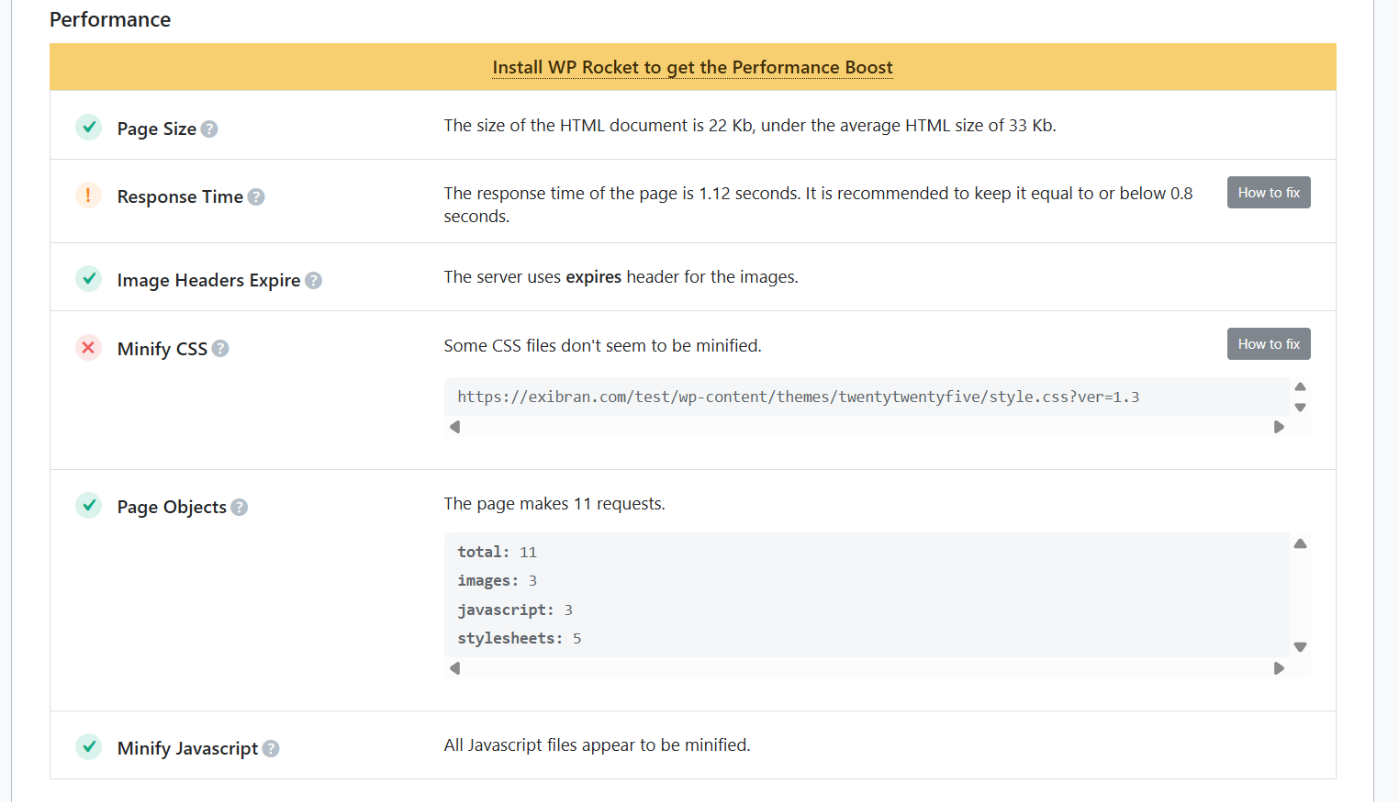The height and width of the screenshot is (802, 1399).
Task: Open the Install WP Rocket performance boost link
Action: click(692, 68)
